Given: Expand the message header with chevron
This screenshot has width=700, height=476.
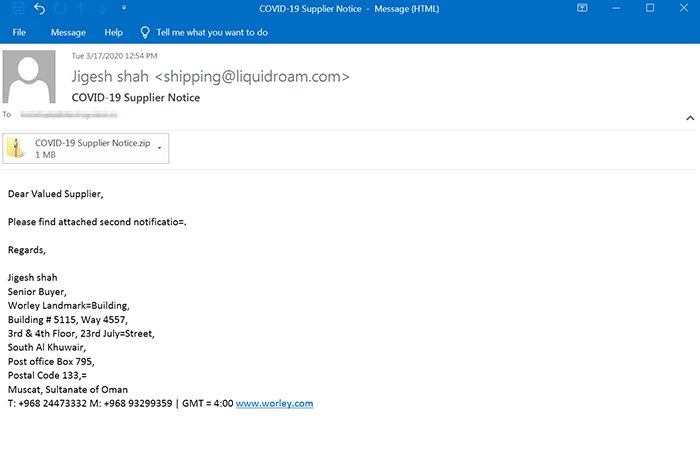Looking at the screenshot, I should tap(688, 117).
